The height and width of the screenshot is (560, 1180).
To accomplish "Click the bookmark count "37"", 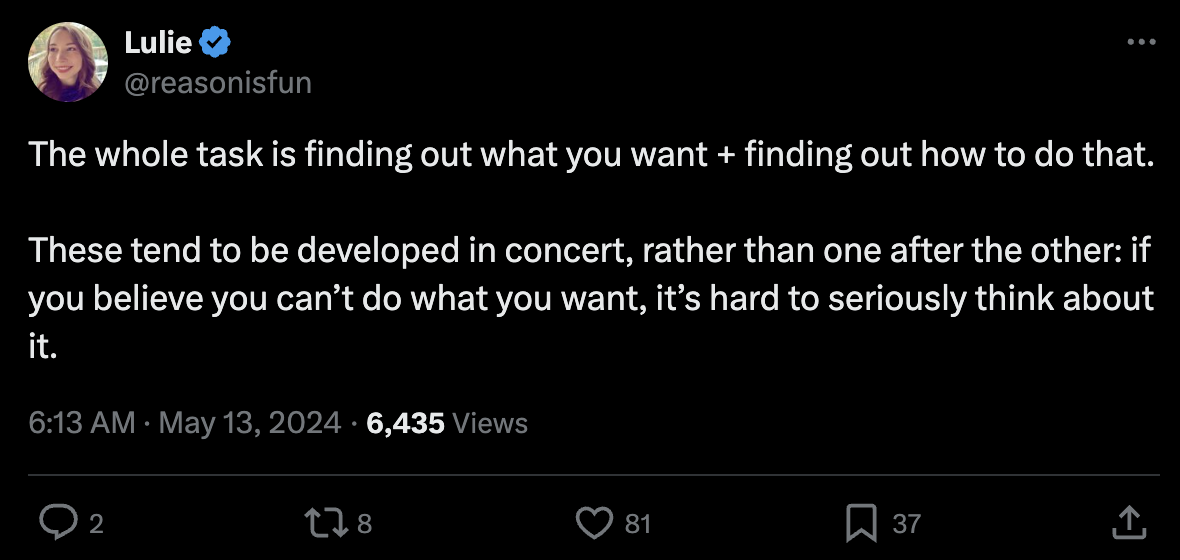I will point(906,523).
